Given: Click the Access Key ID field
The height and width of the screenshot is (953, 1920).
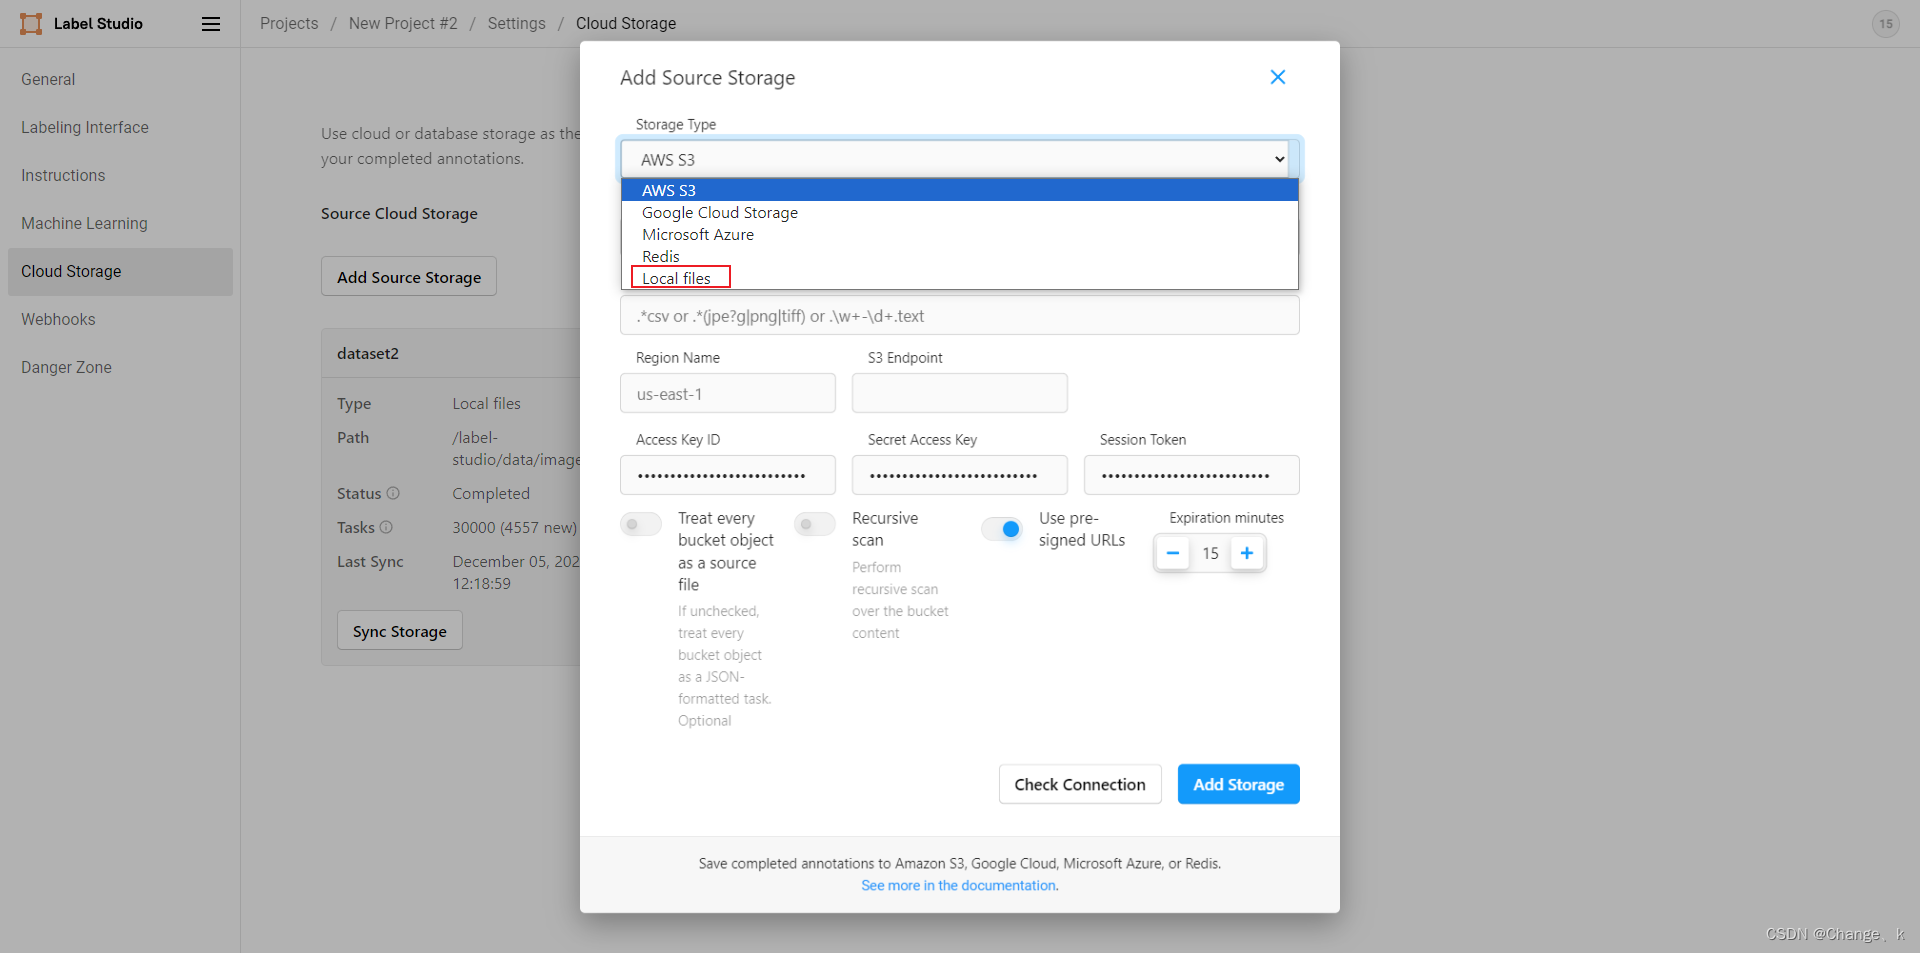Looking at the screenshot, I should point(728,475).
